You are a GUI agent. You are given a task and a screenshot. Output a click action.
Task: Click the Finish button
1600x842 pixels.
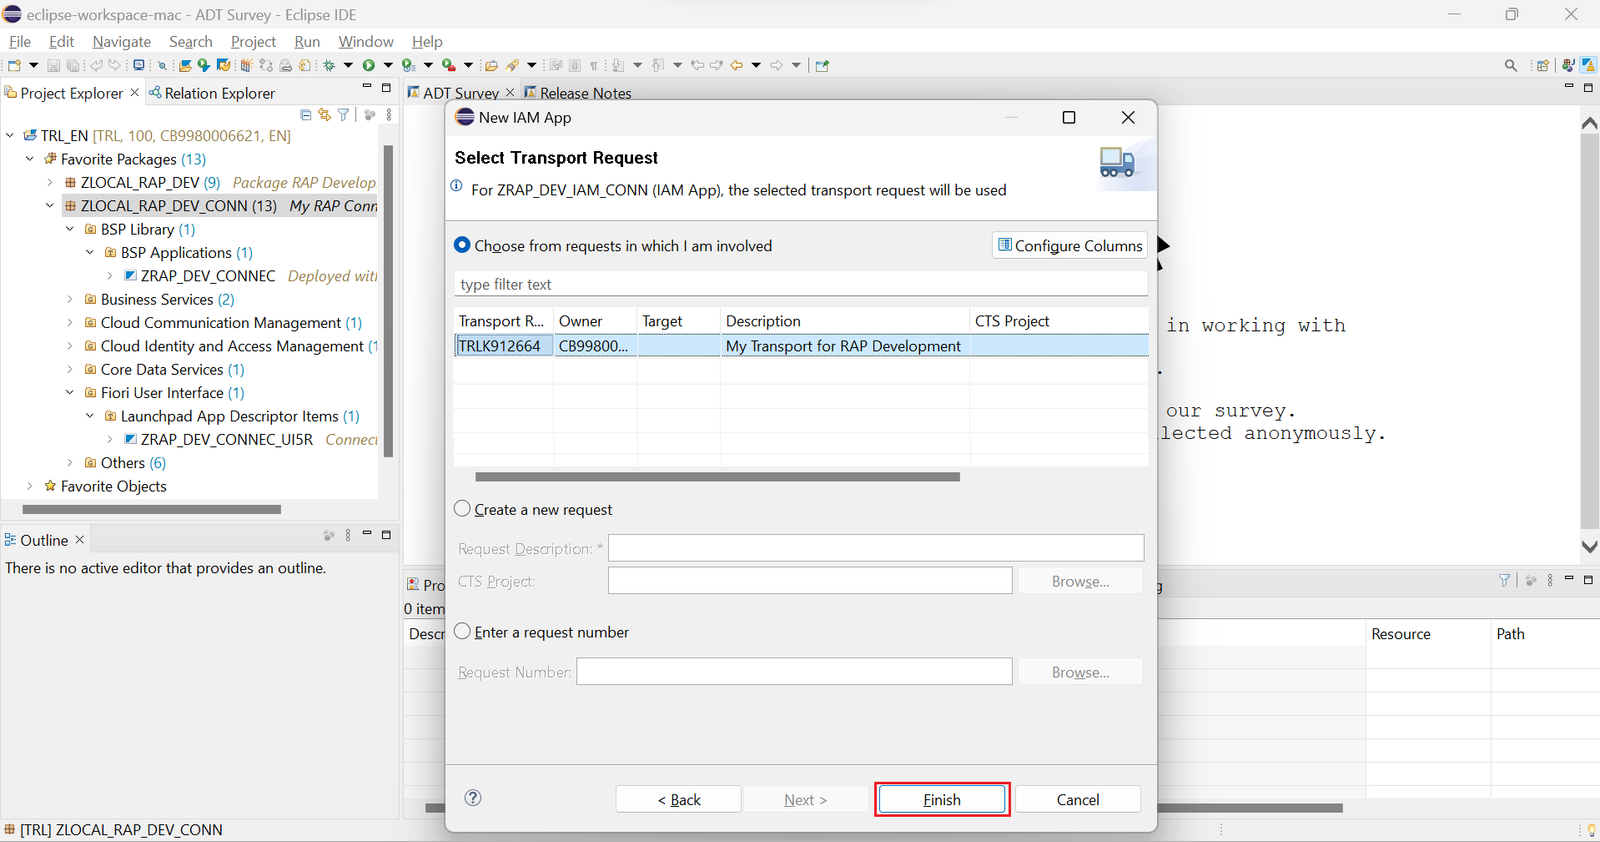click(x=942, y=799)
